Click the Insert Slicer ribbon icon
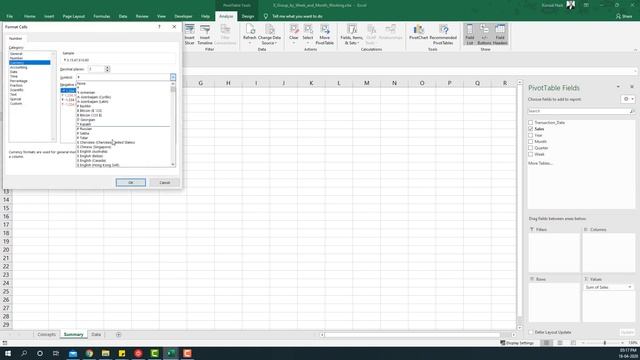Screen dimensions: 640x360 coord(189,34)
